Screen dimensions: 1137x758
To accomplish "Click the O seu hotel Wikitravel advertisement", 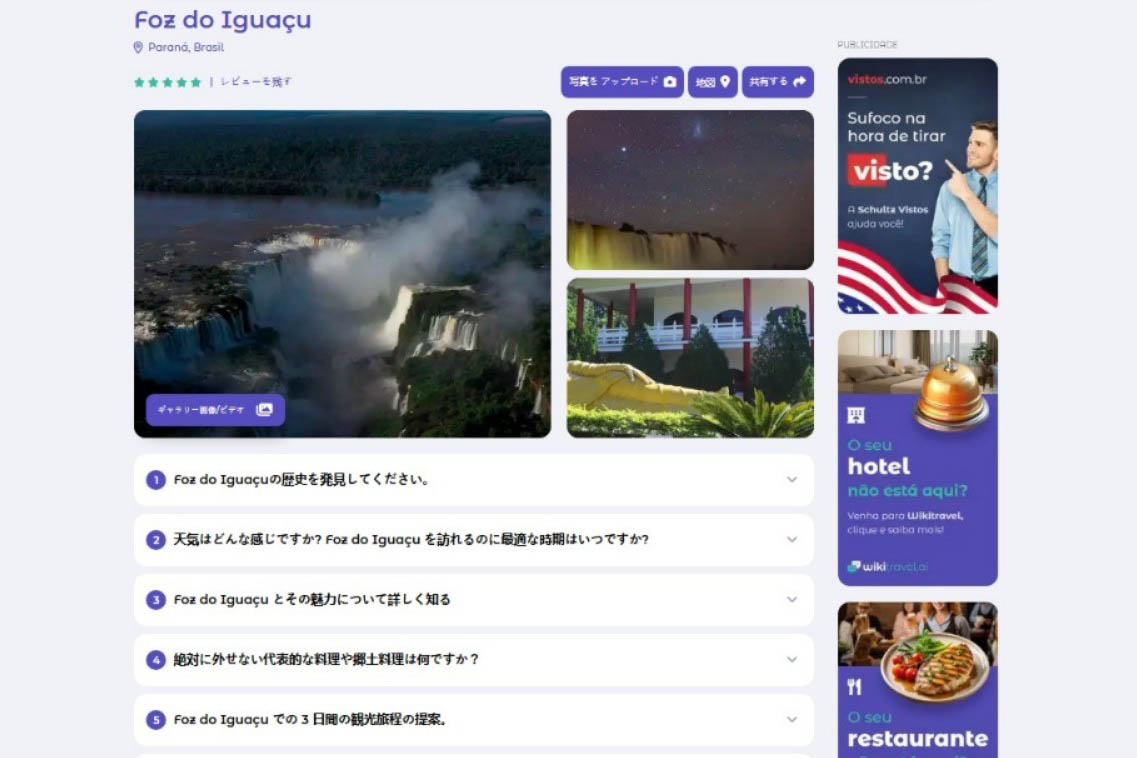I will click(x=917, y=458).
